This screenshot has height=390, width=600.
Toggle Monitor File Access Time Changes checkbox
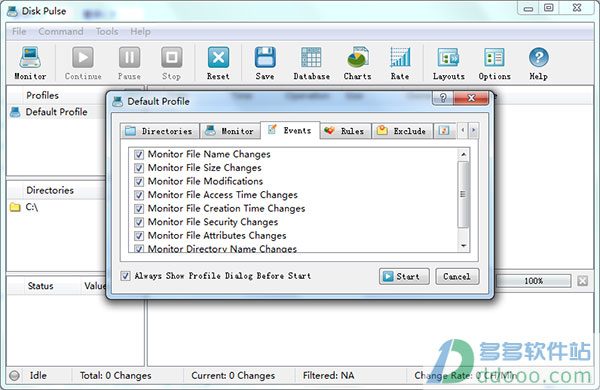[139, 195]
